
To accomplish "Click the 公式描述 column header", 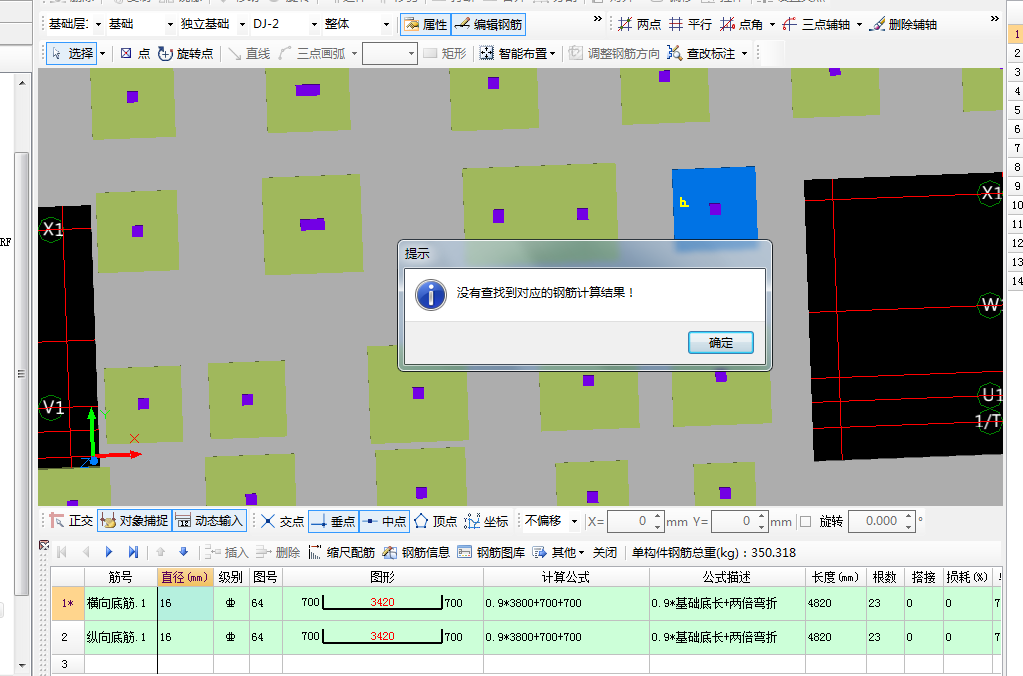I will [727, 577].
